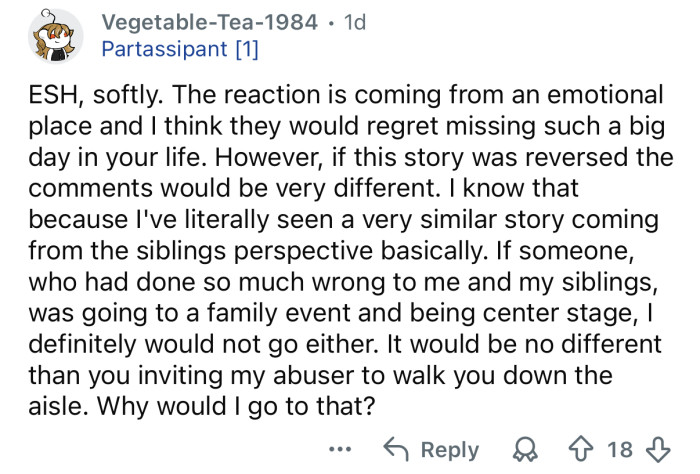Screen dimensions: 700x474
Task: Click the 1d comment timestamp
Action: pyautogui.click(x=354, y=23)
